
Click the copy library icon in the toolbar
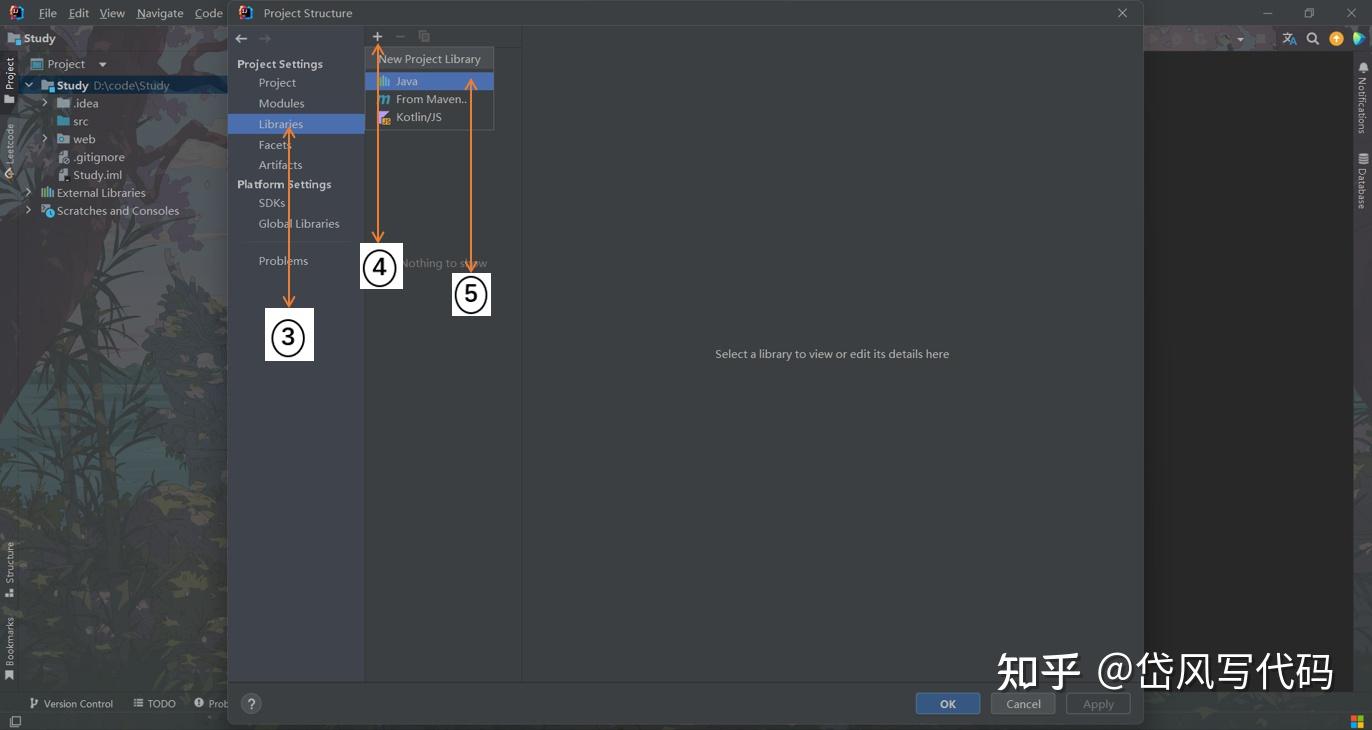point(423,36)
